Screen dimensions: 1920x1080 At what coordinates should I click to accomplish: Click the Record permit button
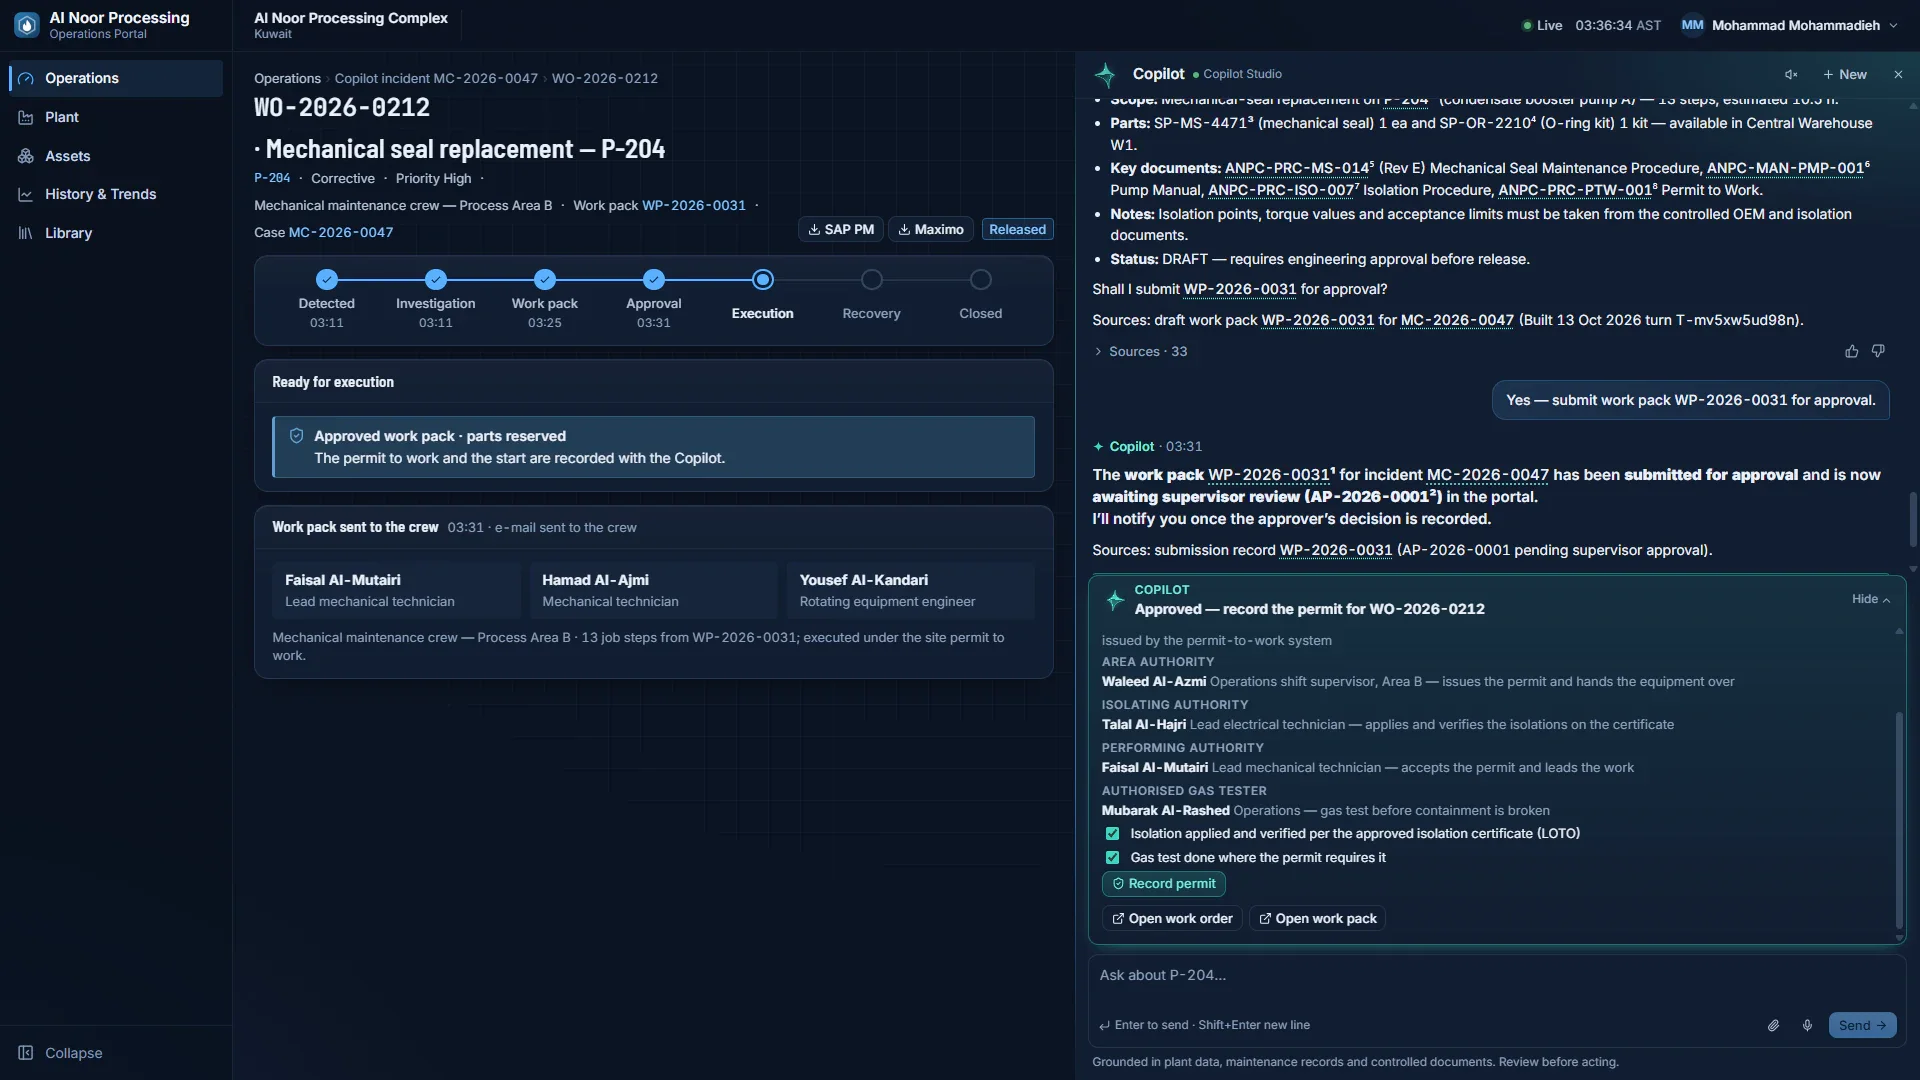(1164, 884)
